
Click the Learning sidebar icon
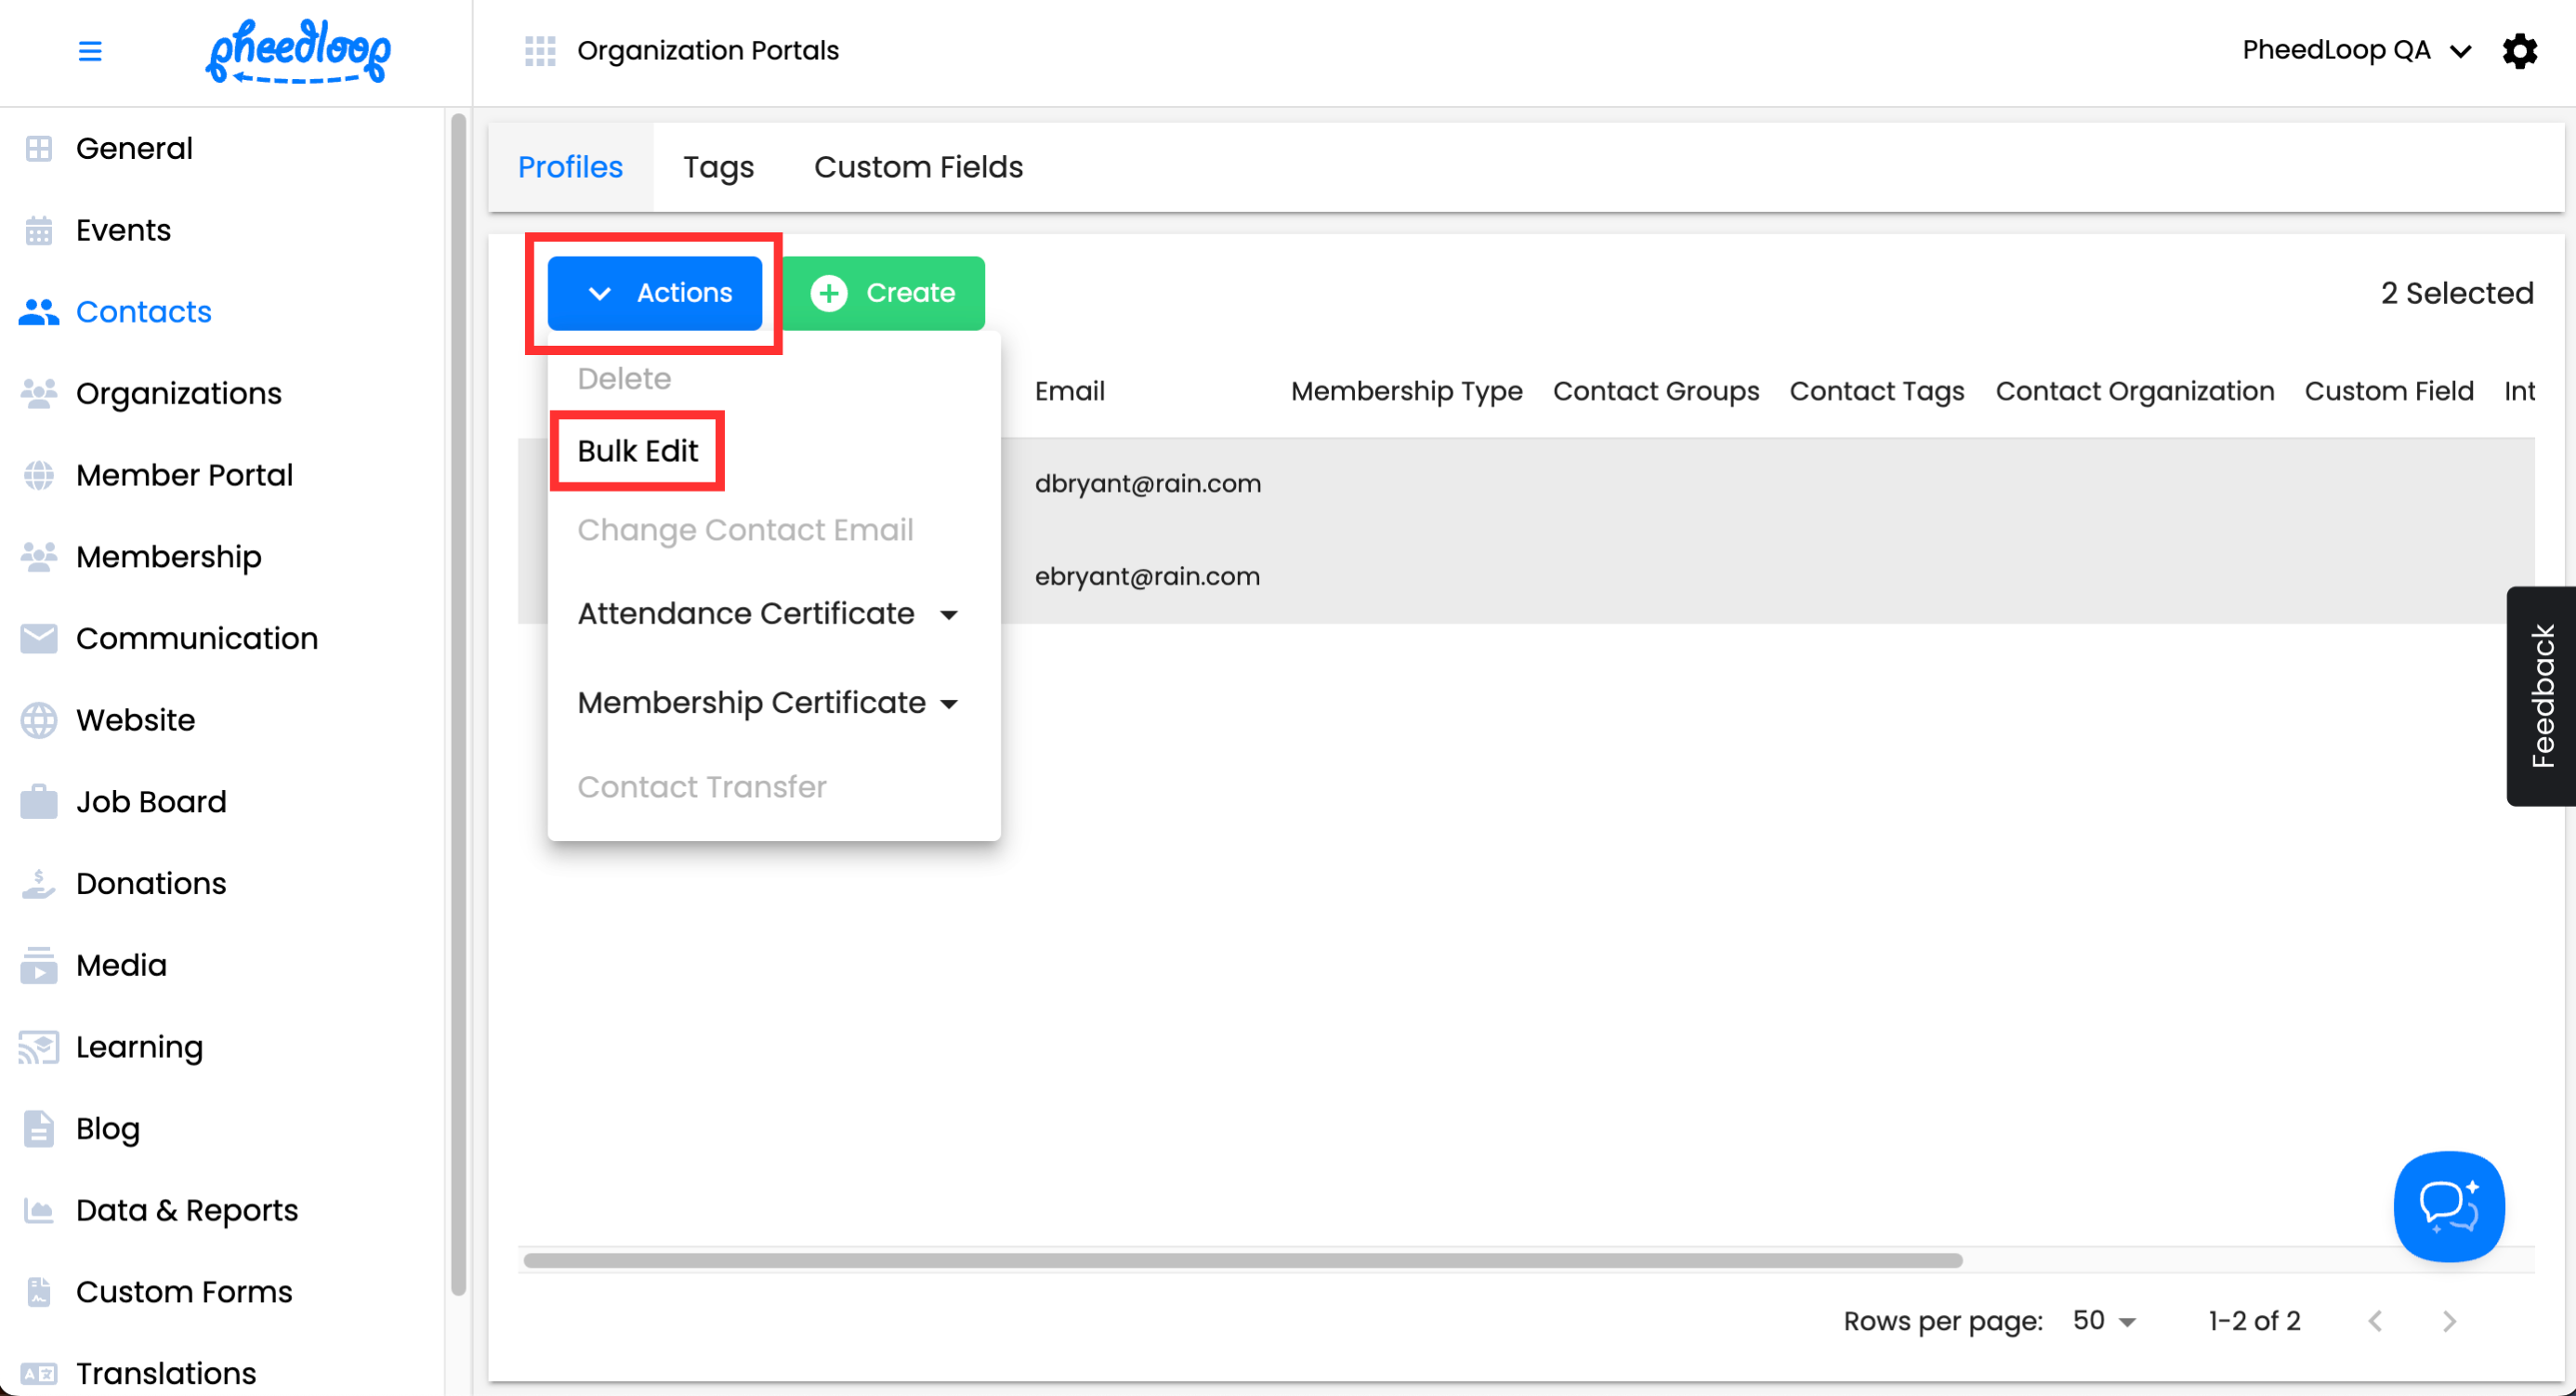point(39,1047)
